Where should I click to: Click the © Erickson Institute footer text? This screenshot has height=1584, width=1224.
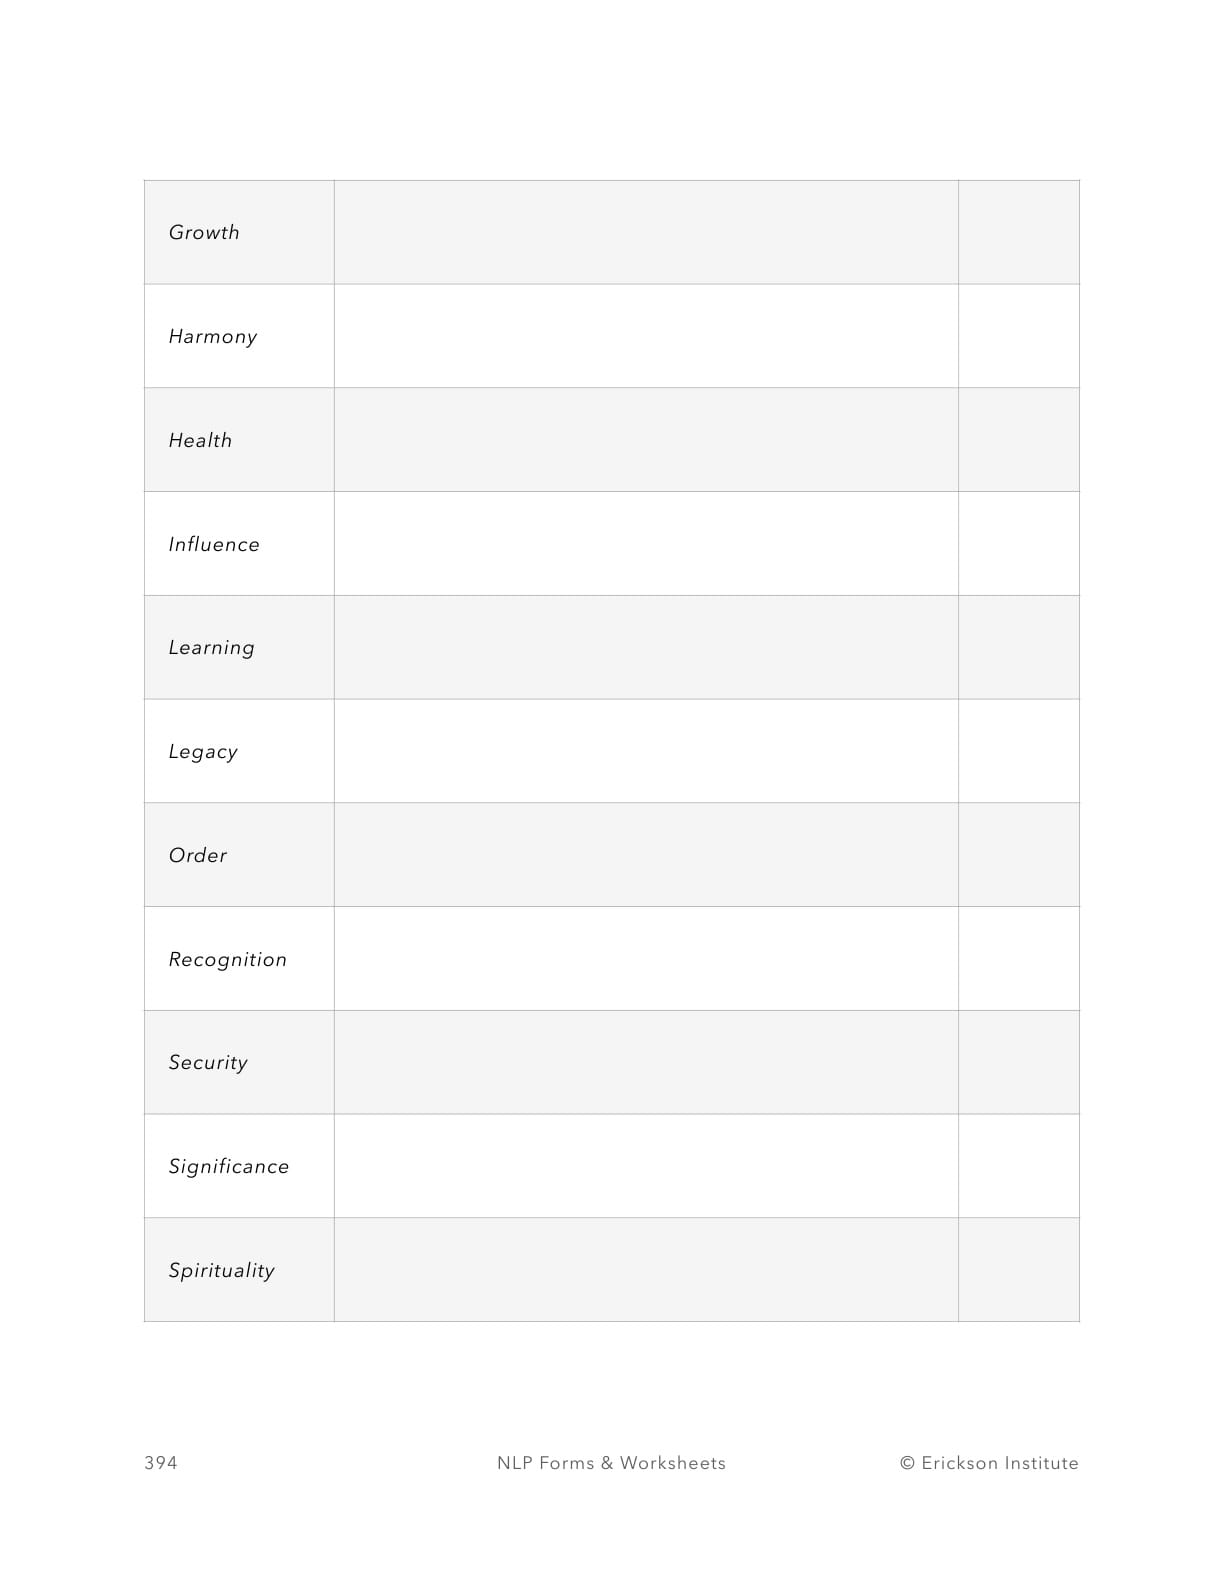(989, 1463)
